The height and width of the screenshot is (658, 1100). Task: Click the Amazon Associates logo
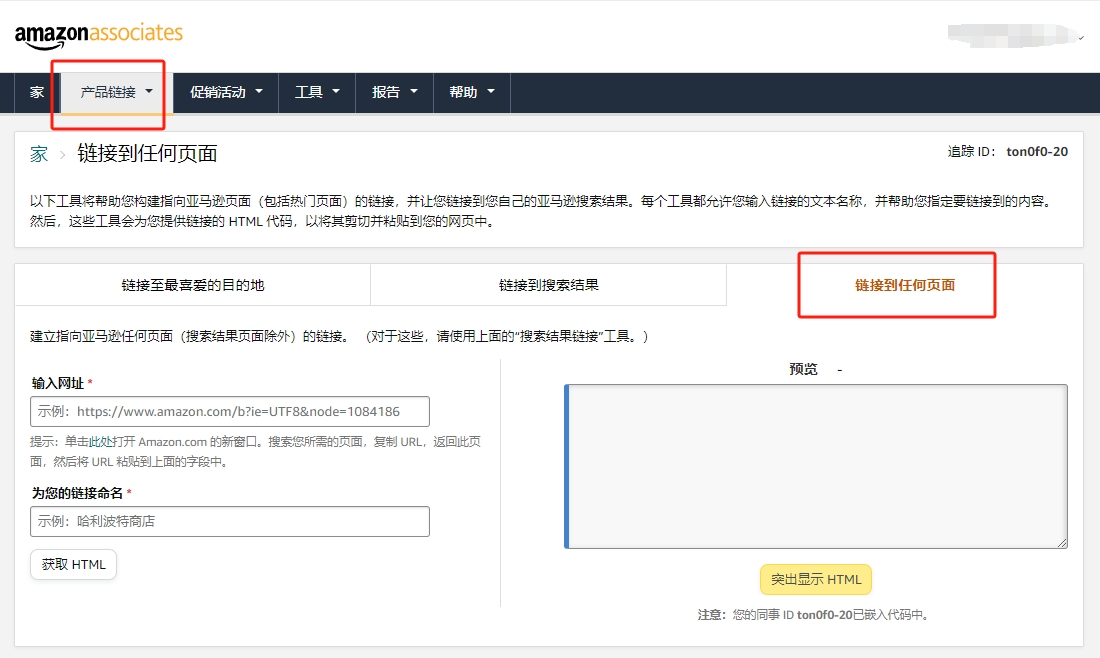click(x=98, y=35)
